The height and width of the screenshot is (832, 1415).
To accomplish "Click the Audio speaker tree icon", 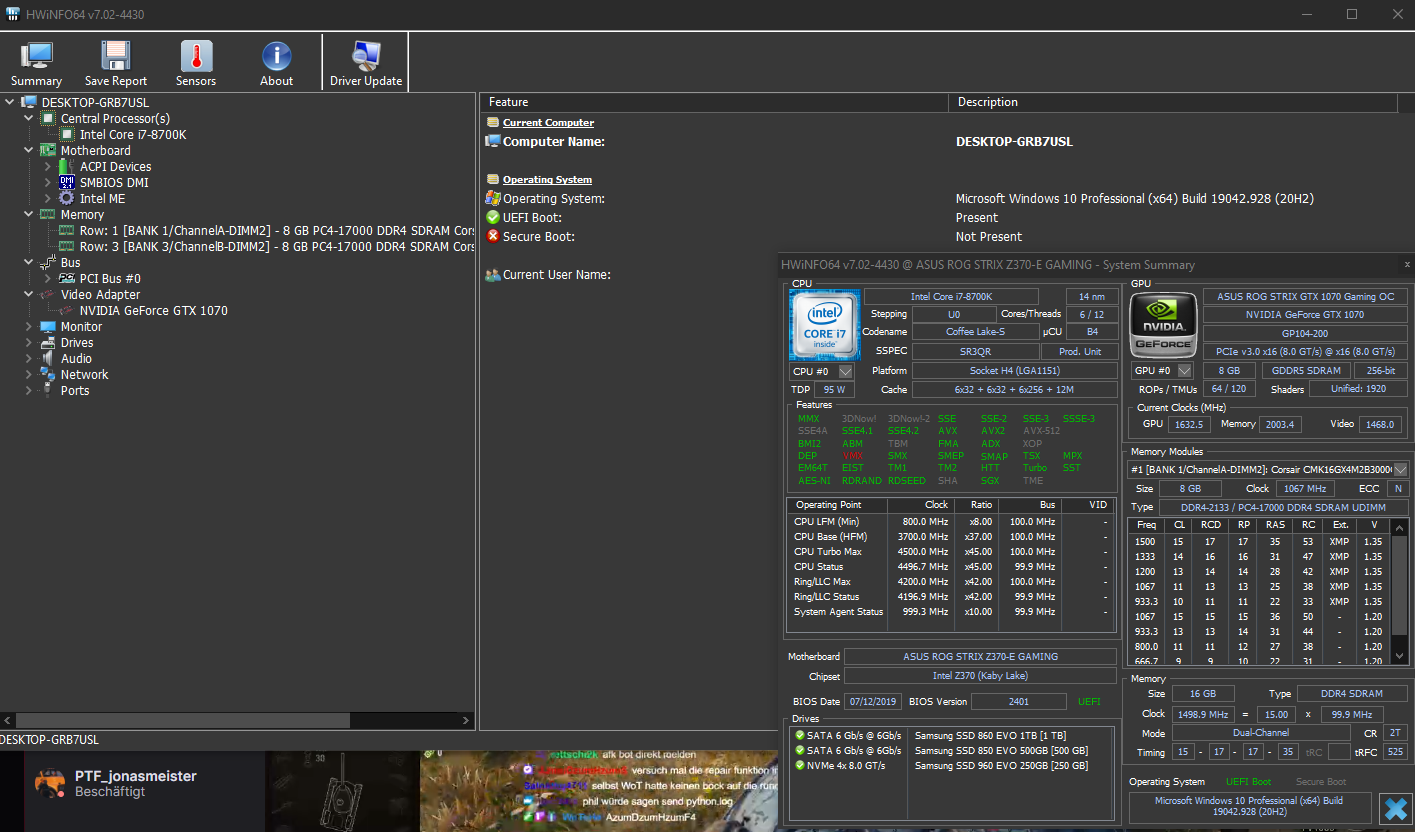I will pyautogui.click(x=48, y=359).
